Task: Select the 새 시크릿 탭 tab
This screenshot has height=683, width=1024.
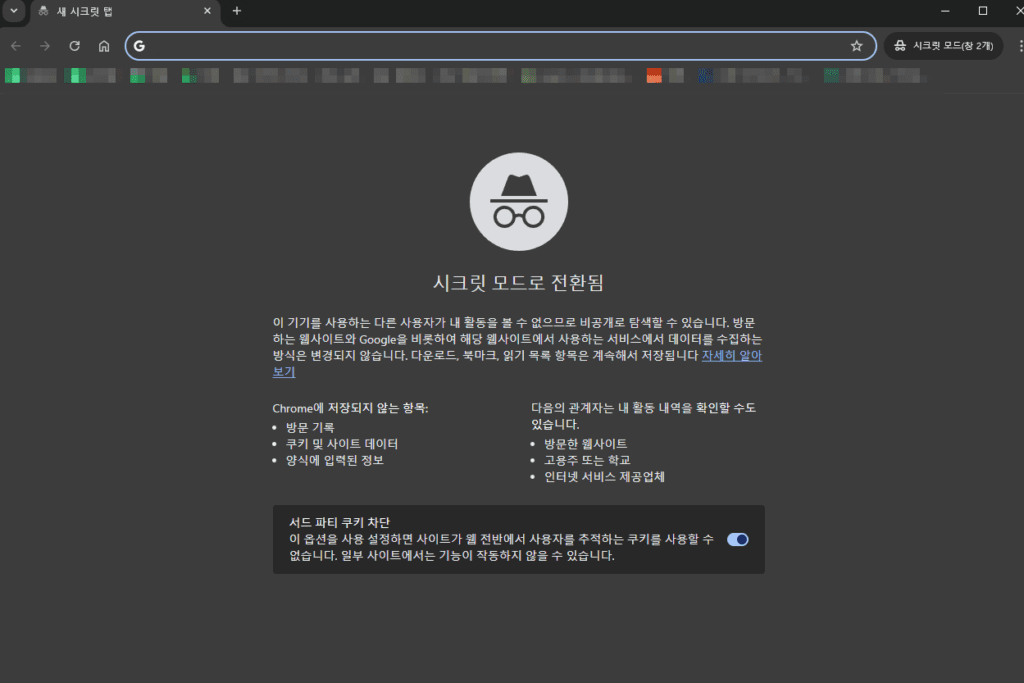Action: click(110, 11)
